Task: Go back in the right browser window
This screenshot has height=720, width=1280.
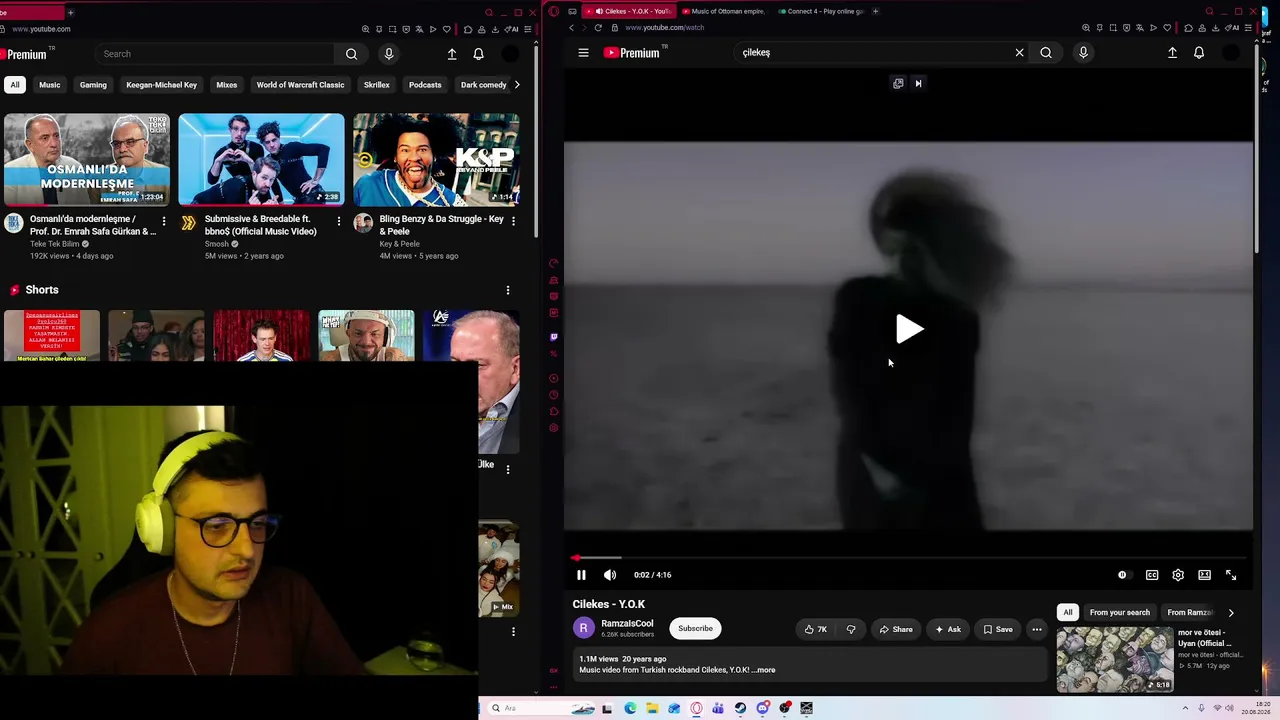Action: click(x=571, y=28)
